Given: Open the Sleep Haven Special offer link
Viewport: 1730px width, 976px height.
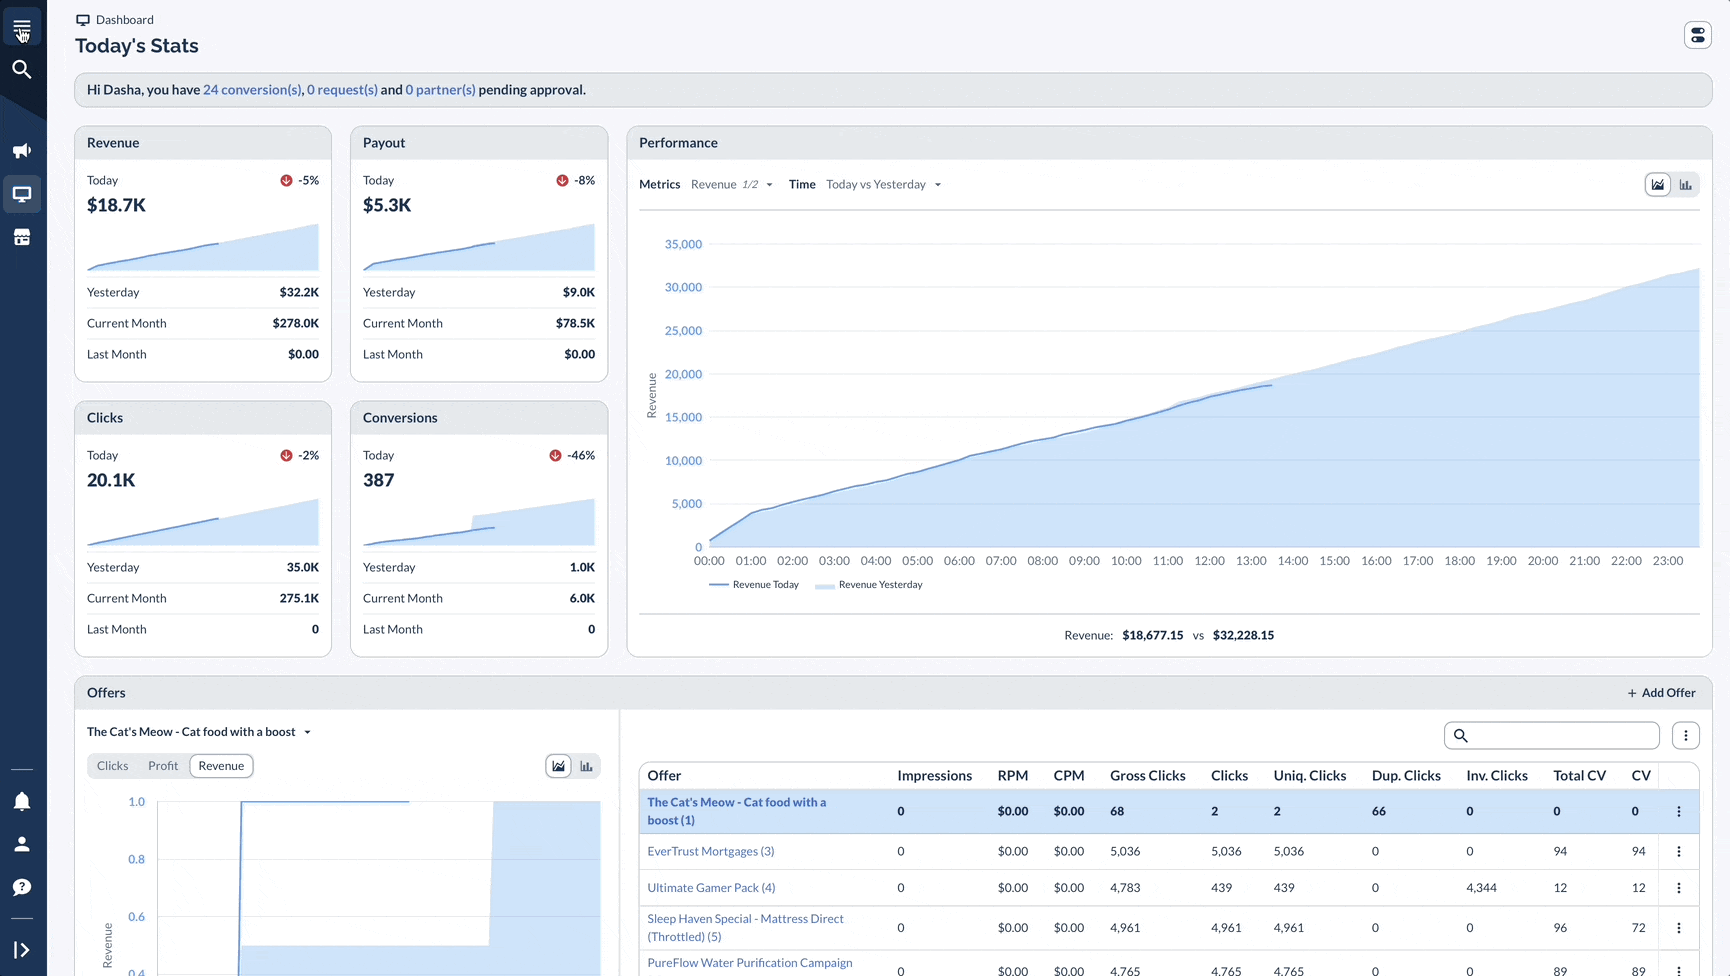Looking at the screenshot, I should [745, 928].
